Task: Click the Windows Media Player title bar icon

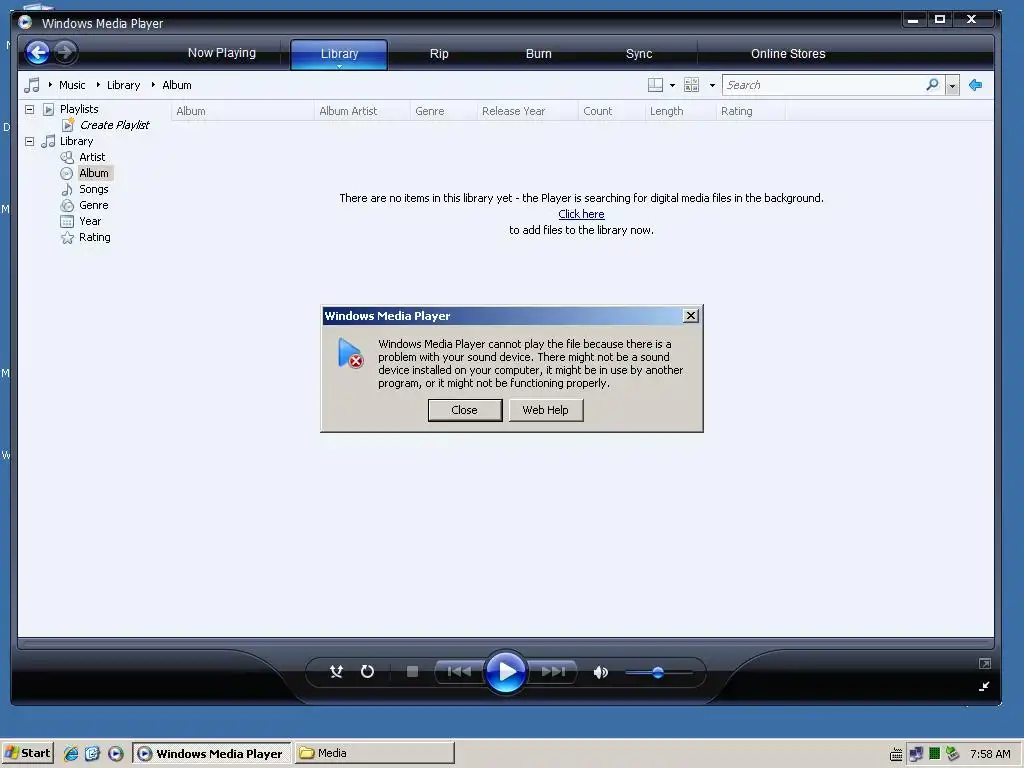Action: (x=25, y=23)
